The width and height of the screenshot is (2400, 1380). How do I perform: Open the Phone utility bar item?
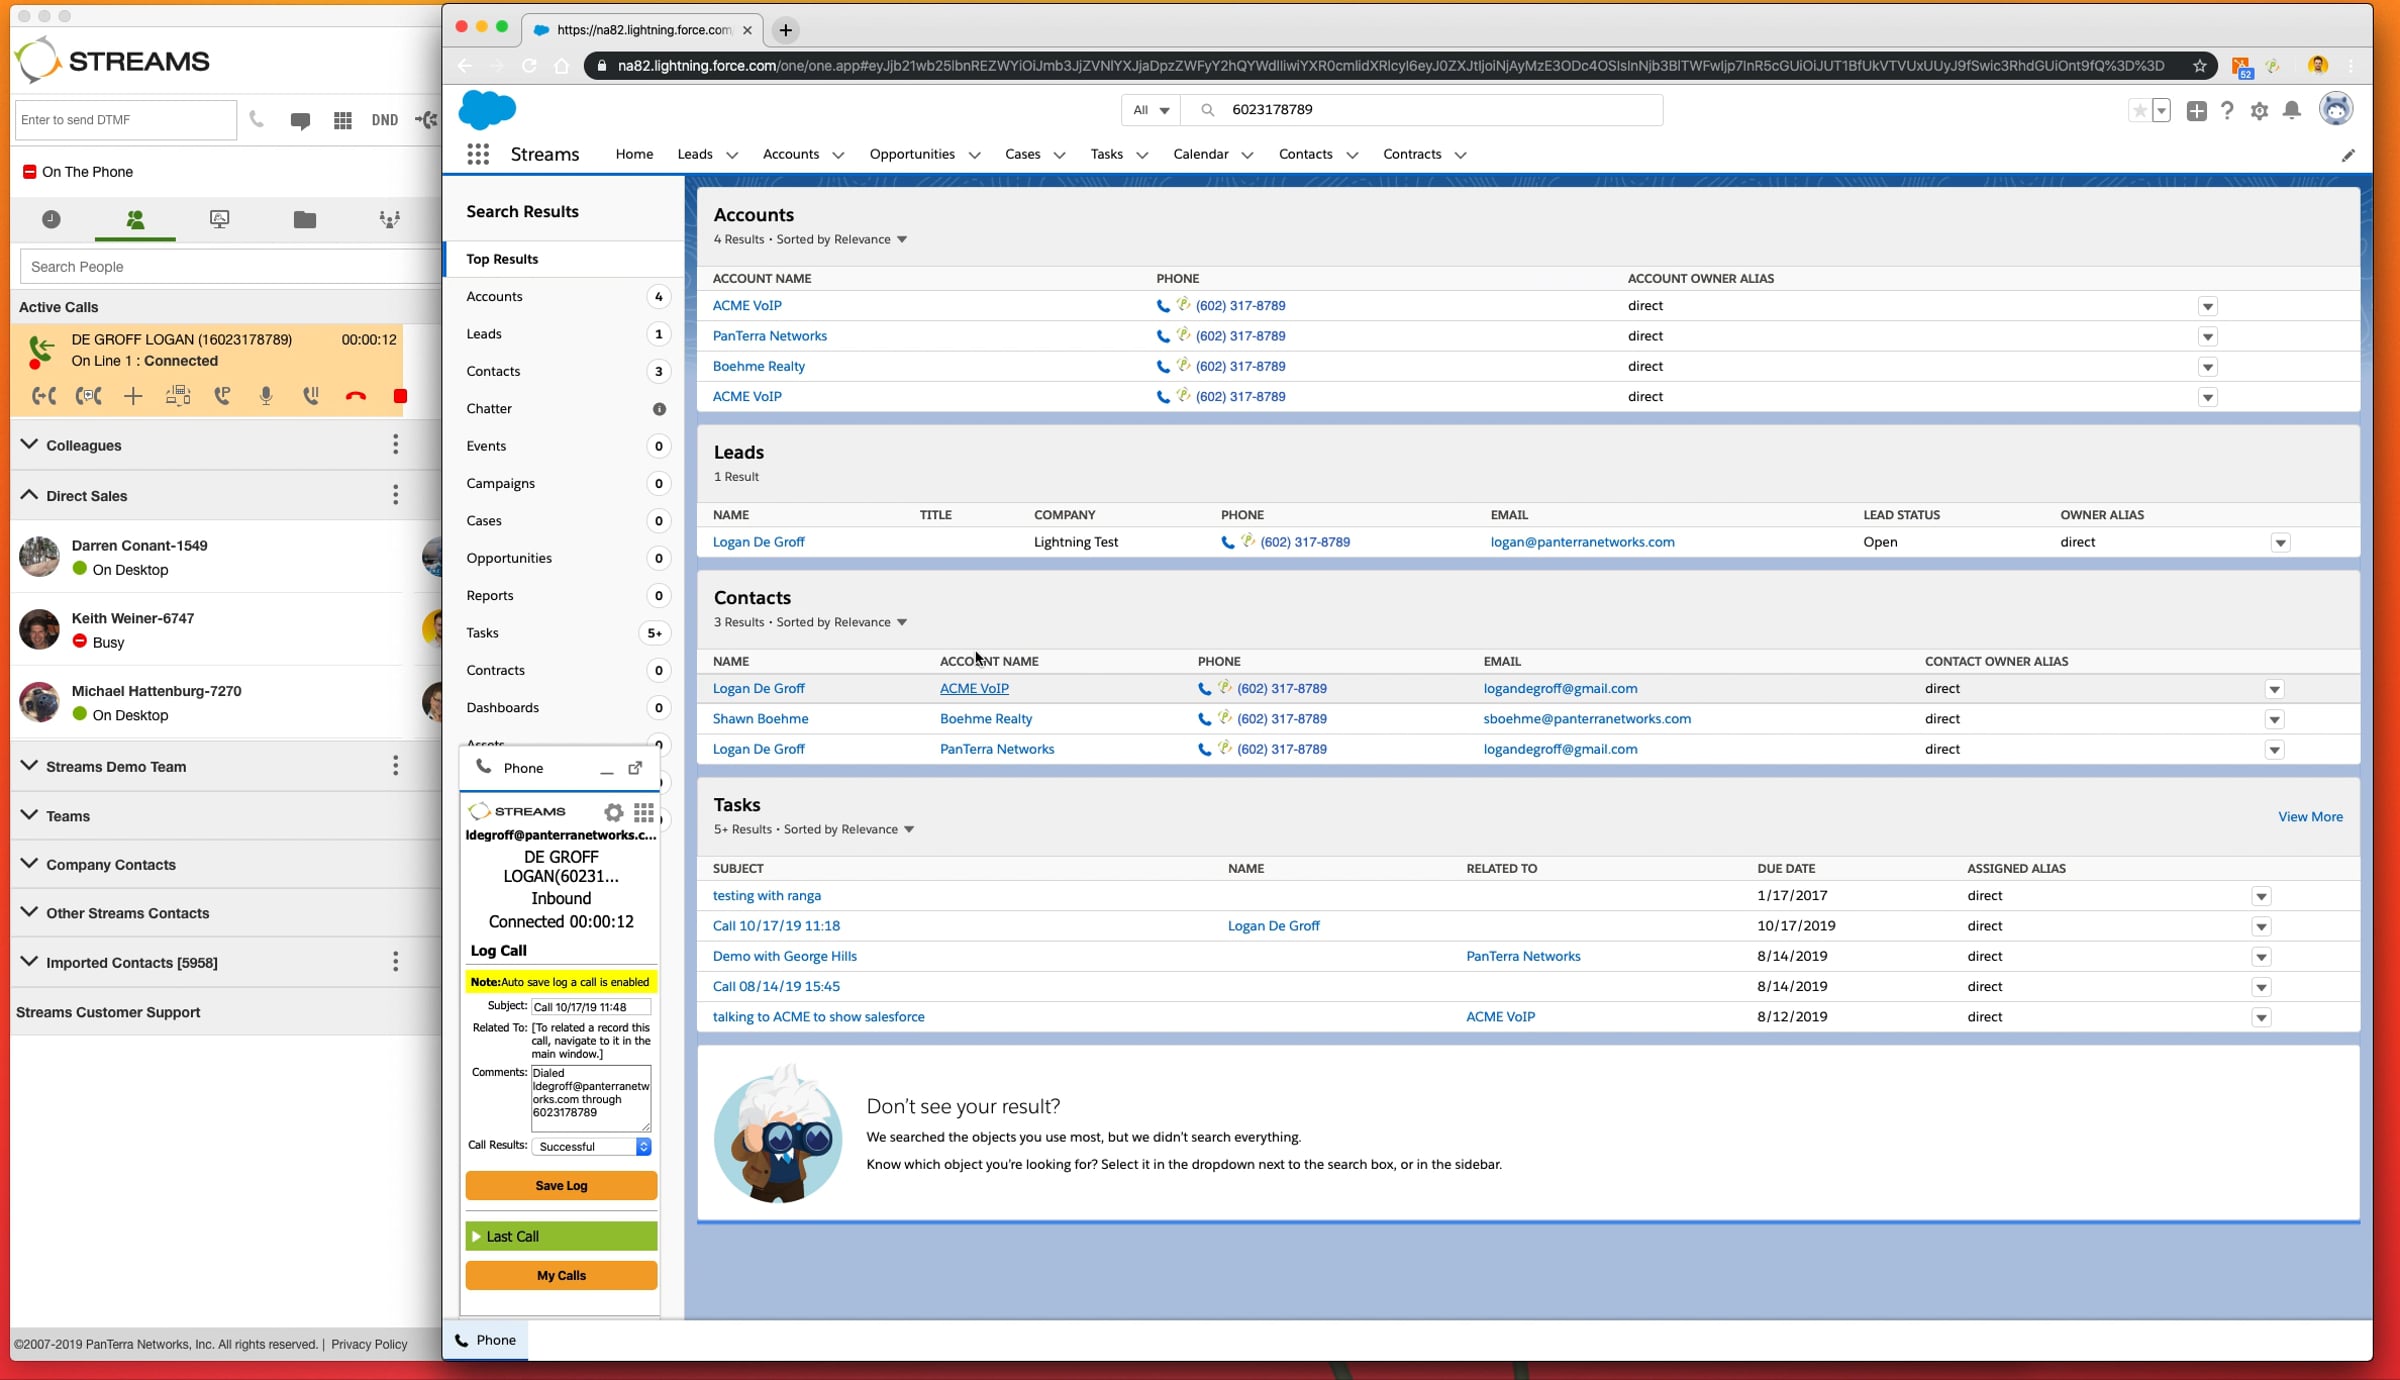tap(486, 1341)
